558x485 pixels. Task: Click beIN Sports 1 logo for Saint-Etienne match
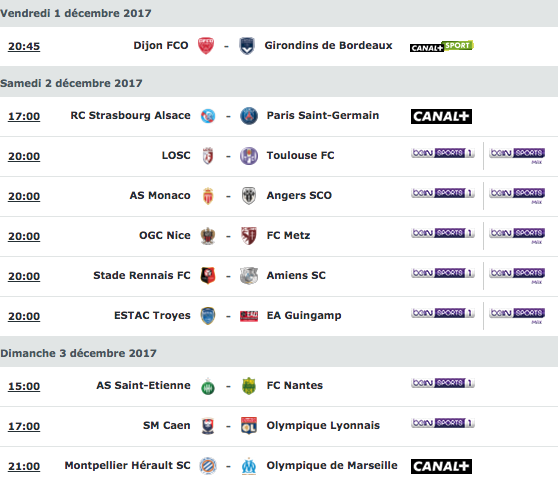[443, 383]
